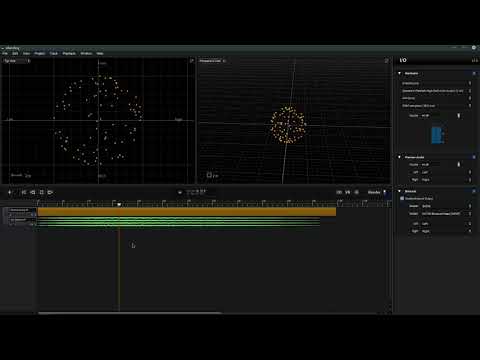Click the corner icon of the top view pane
Image resolution: width=480 pixels, height=360 pixels.
192,61
